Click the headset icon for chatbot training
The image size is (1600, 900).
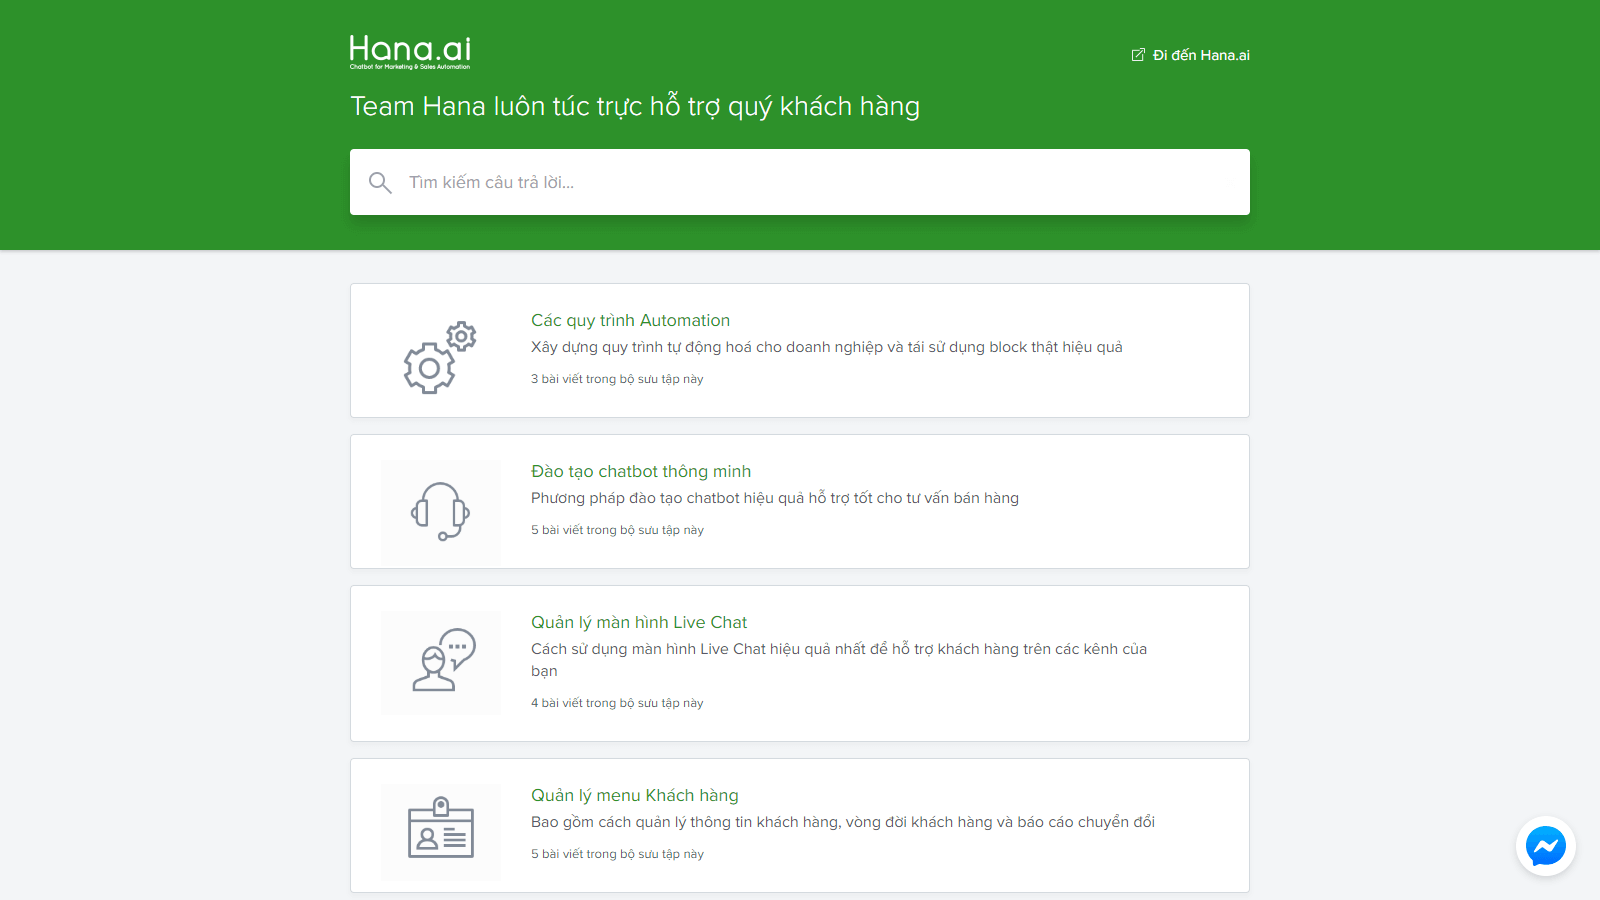[x=440, y=511]
